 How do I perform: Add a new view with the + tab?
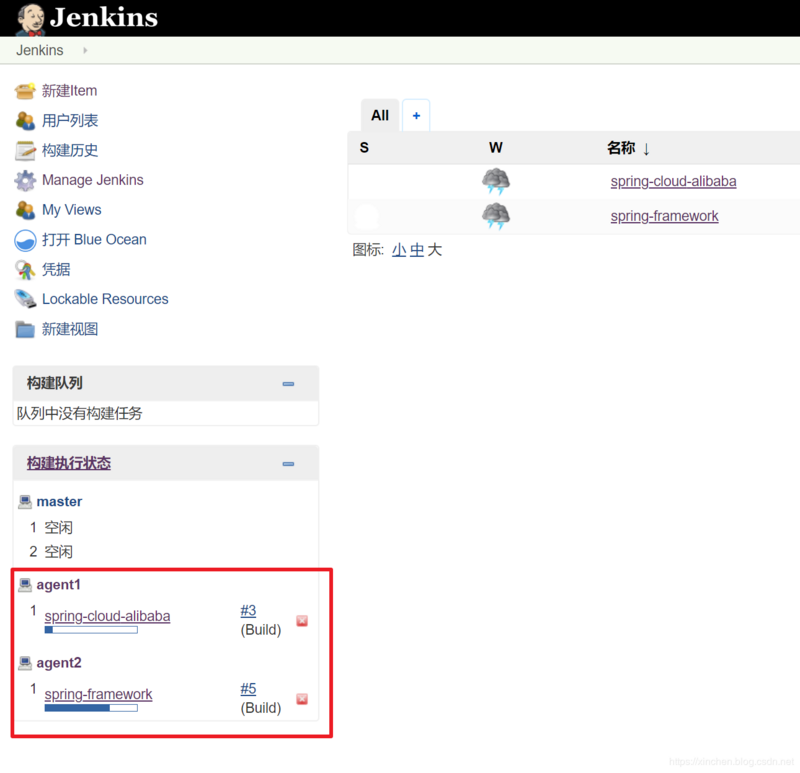coord(416,115)
